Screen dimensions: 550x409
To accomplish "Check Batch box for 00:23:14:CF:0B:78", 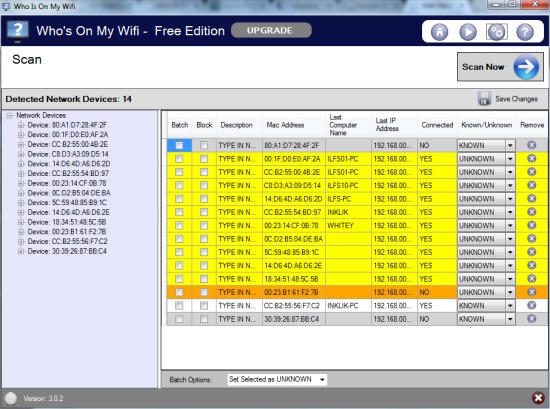I will point(179,225).
